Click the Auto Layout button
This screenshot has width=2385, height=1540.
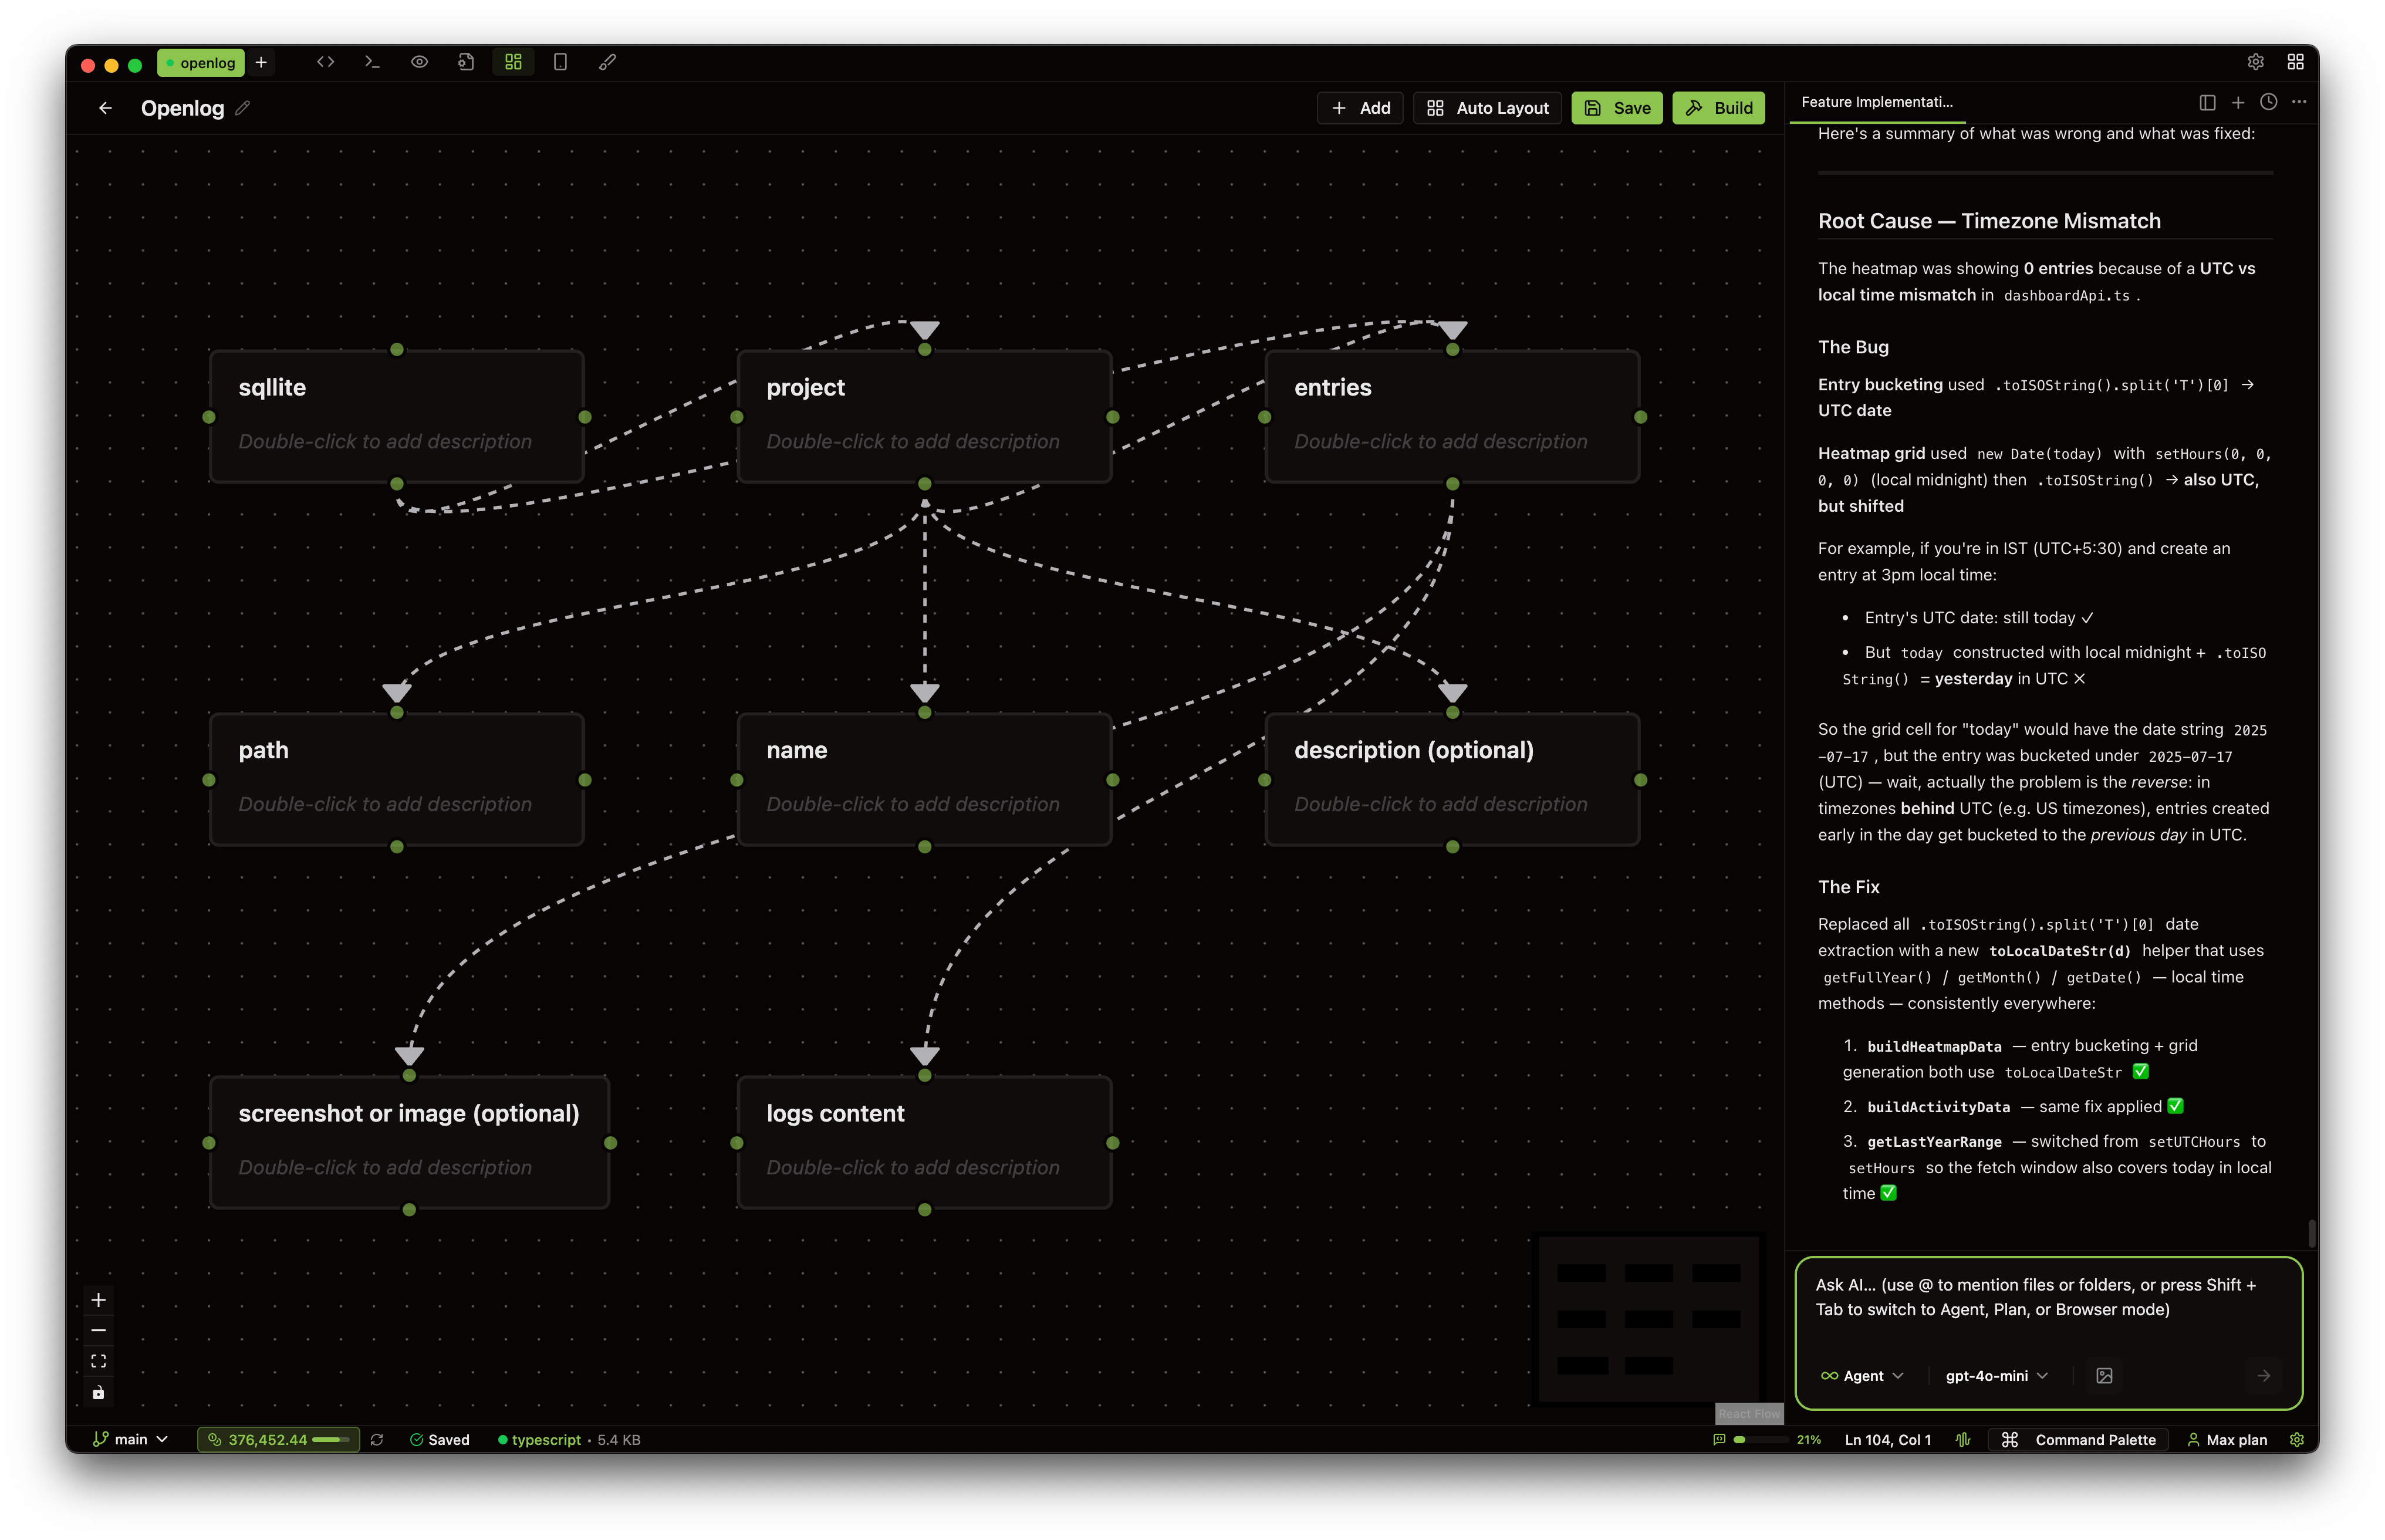point(1487,108)
